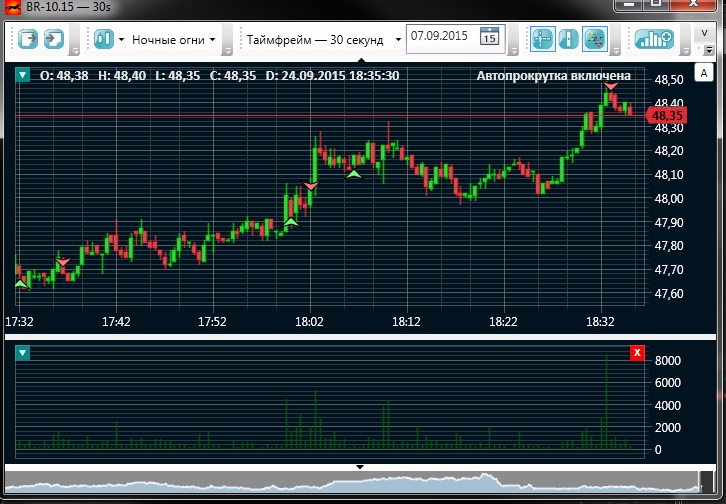Select the green buy marker near 18:00
The height and width of the screenshot is (504, 726).
click(x=291, y=222)
